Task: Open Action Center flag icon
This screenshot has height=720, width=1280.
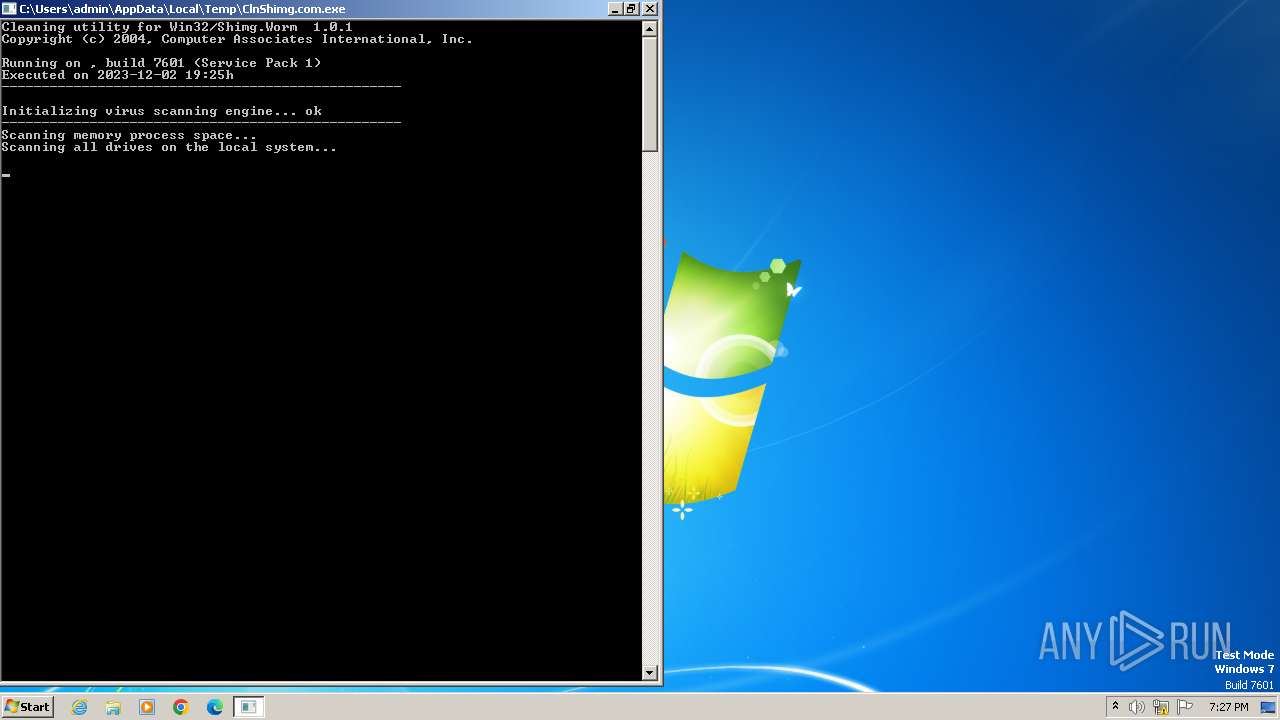Action: (x=1185, y=707)
